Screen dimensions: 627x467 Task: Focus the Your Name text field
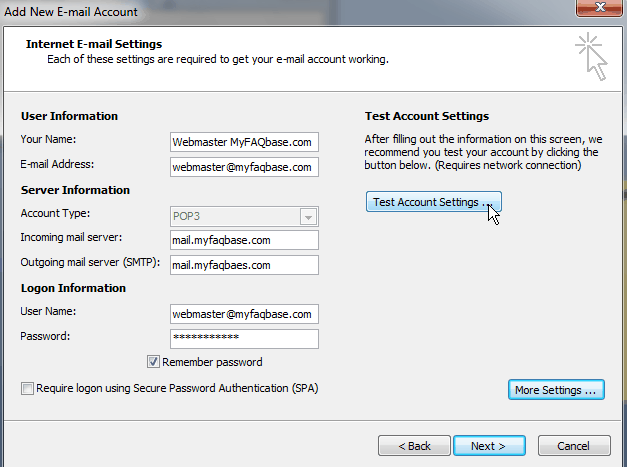coord(244,142)
